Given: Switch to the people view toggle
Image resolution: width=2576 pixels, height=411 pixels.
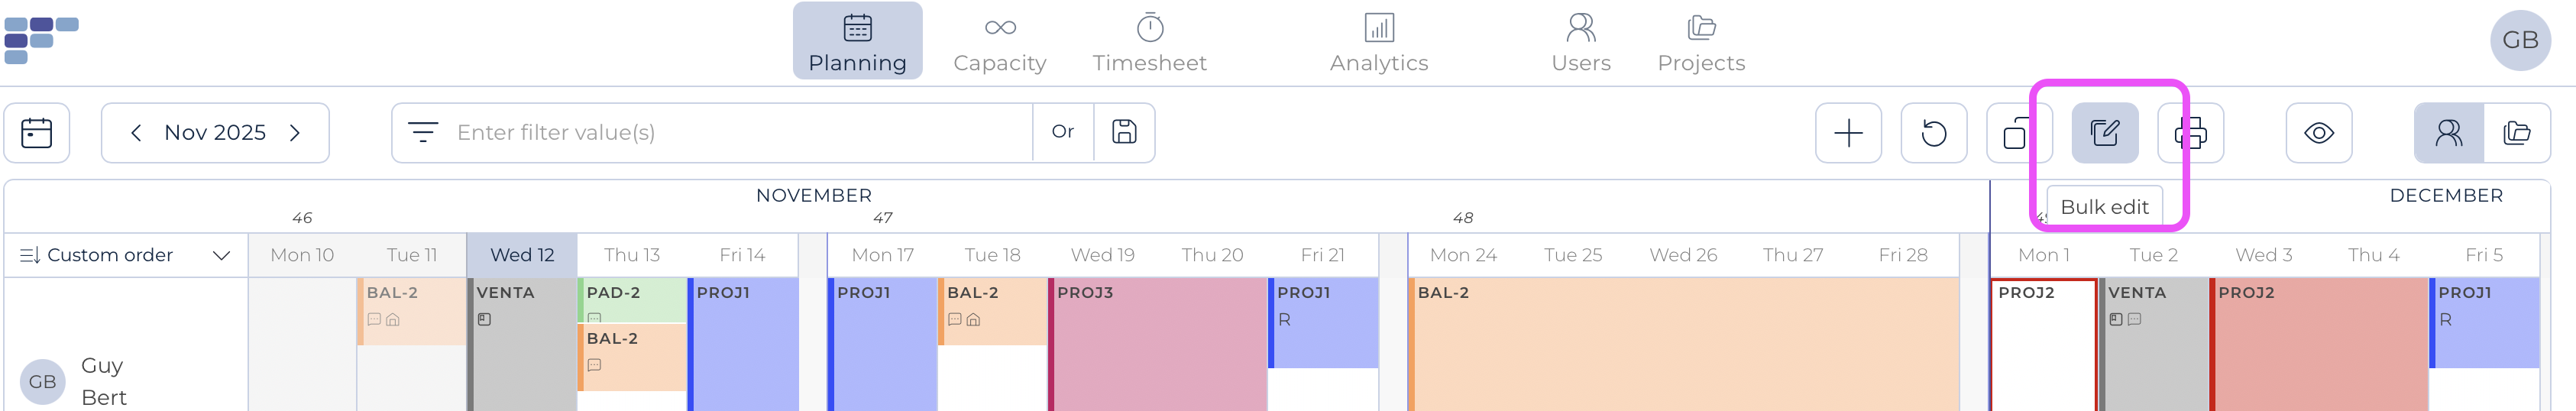Looking at the screenshot, I should click(x=2448, y=133).
